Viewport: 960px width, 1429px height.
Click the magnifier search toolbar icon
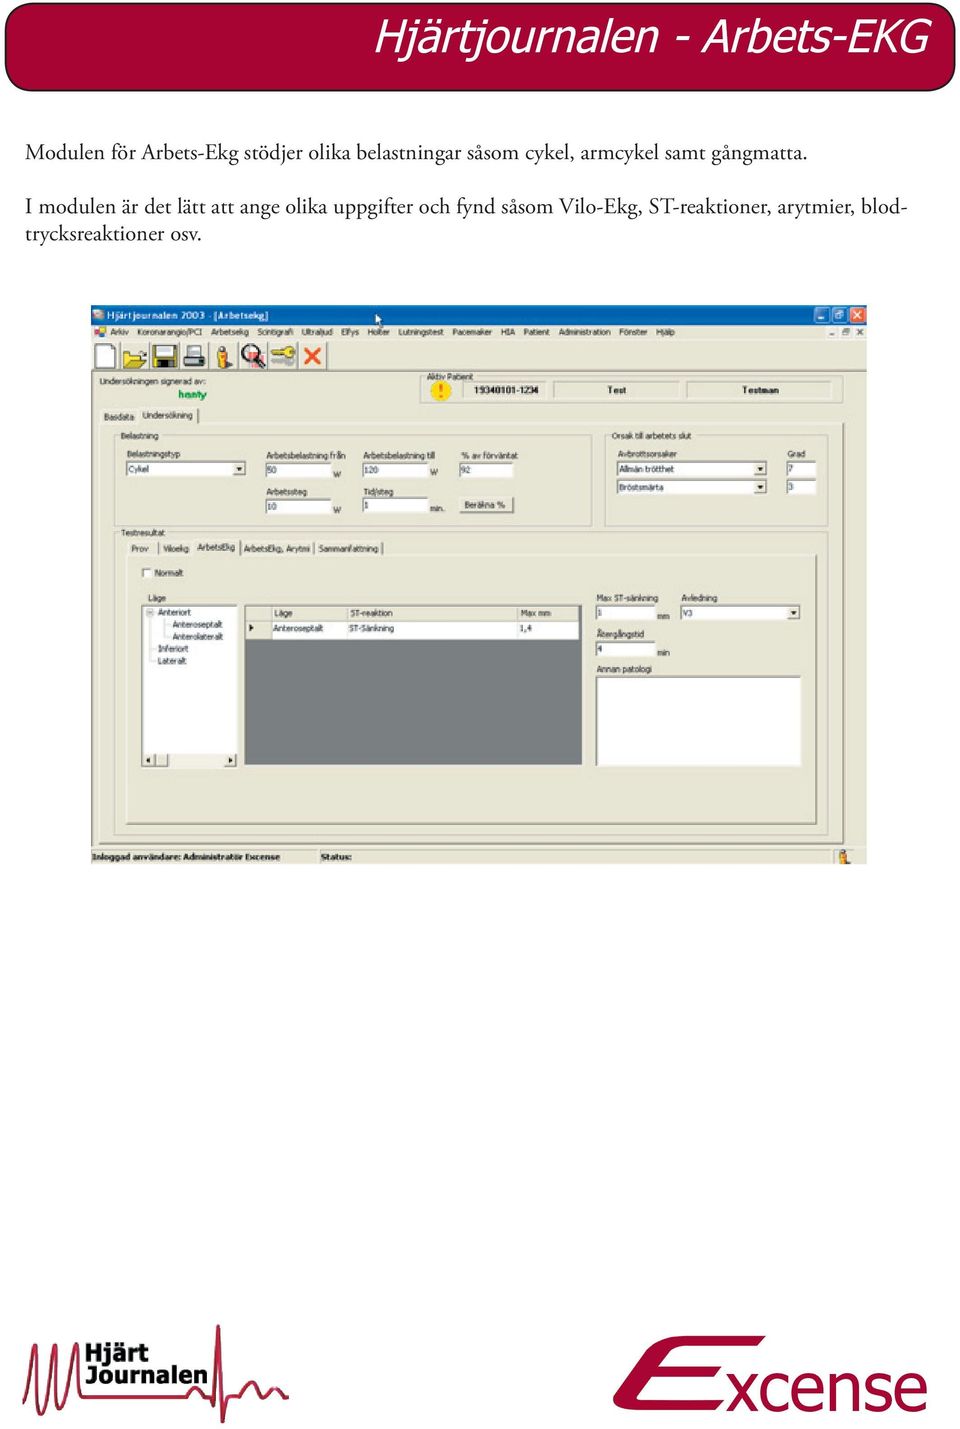point(253,356)
